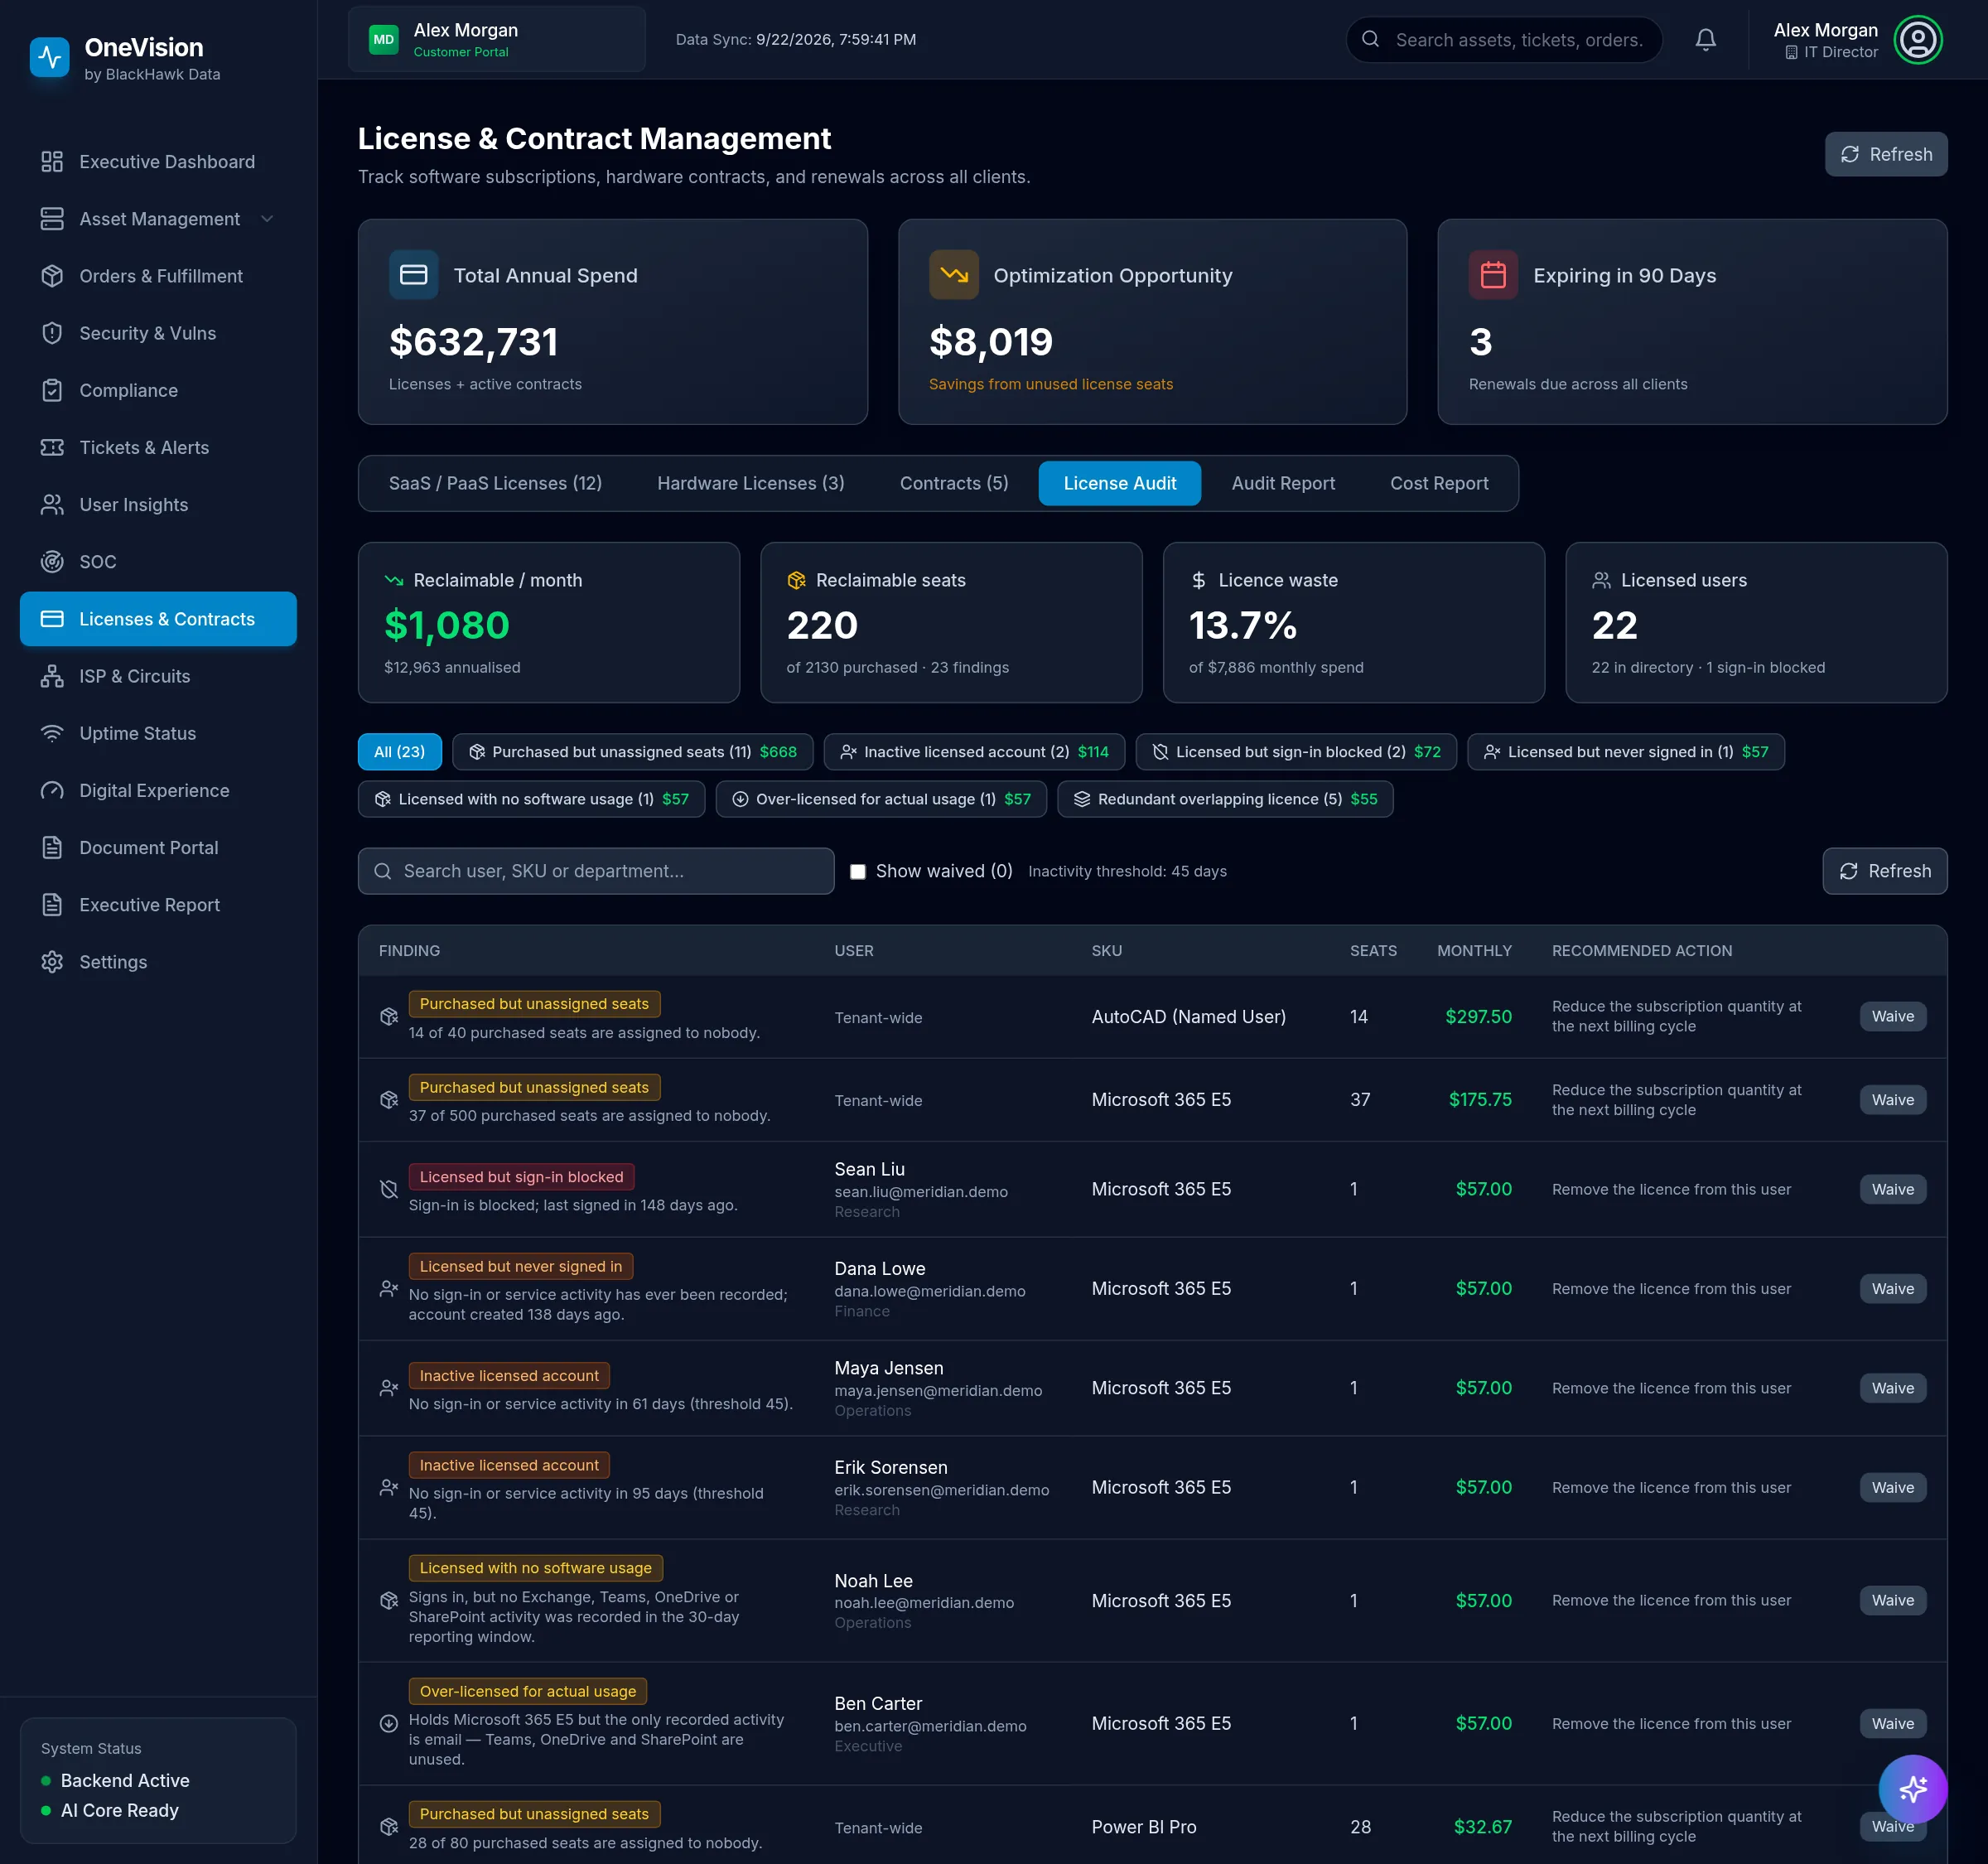Expand the Asset Management submenu chevron
The height and width of the screenshot is (1864, 1988).
coord(267,219)
